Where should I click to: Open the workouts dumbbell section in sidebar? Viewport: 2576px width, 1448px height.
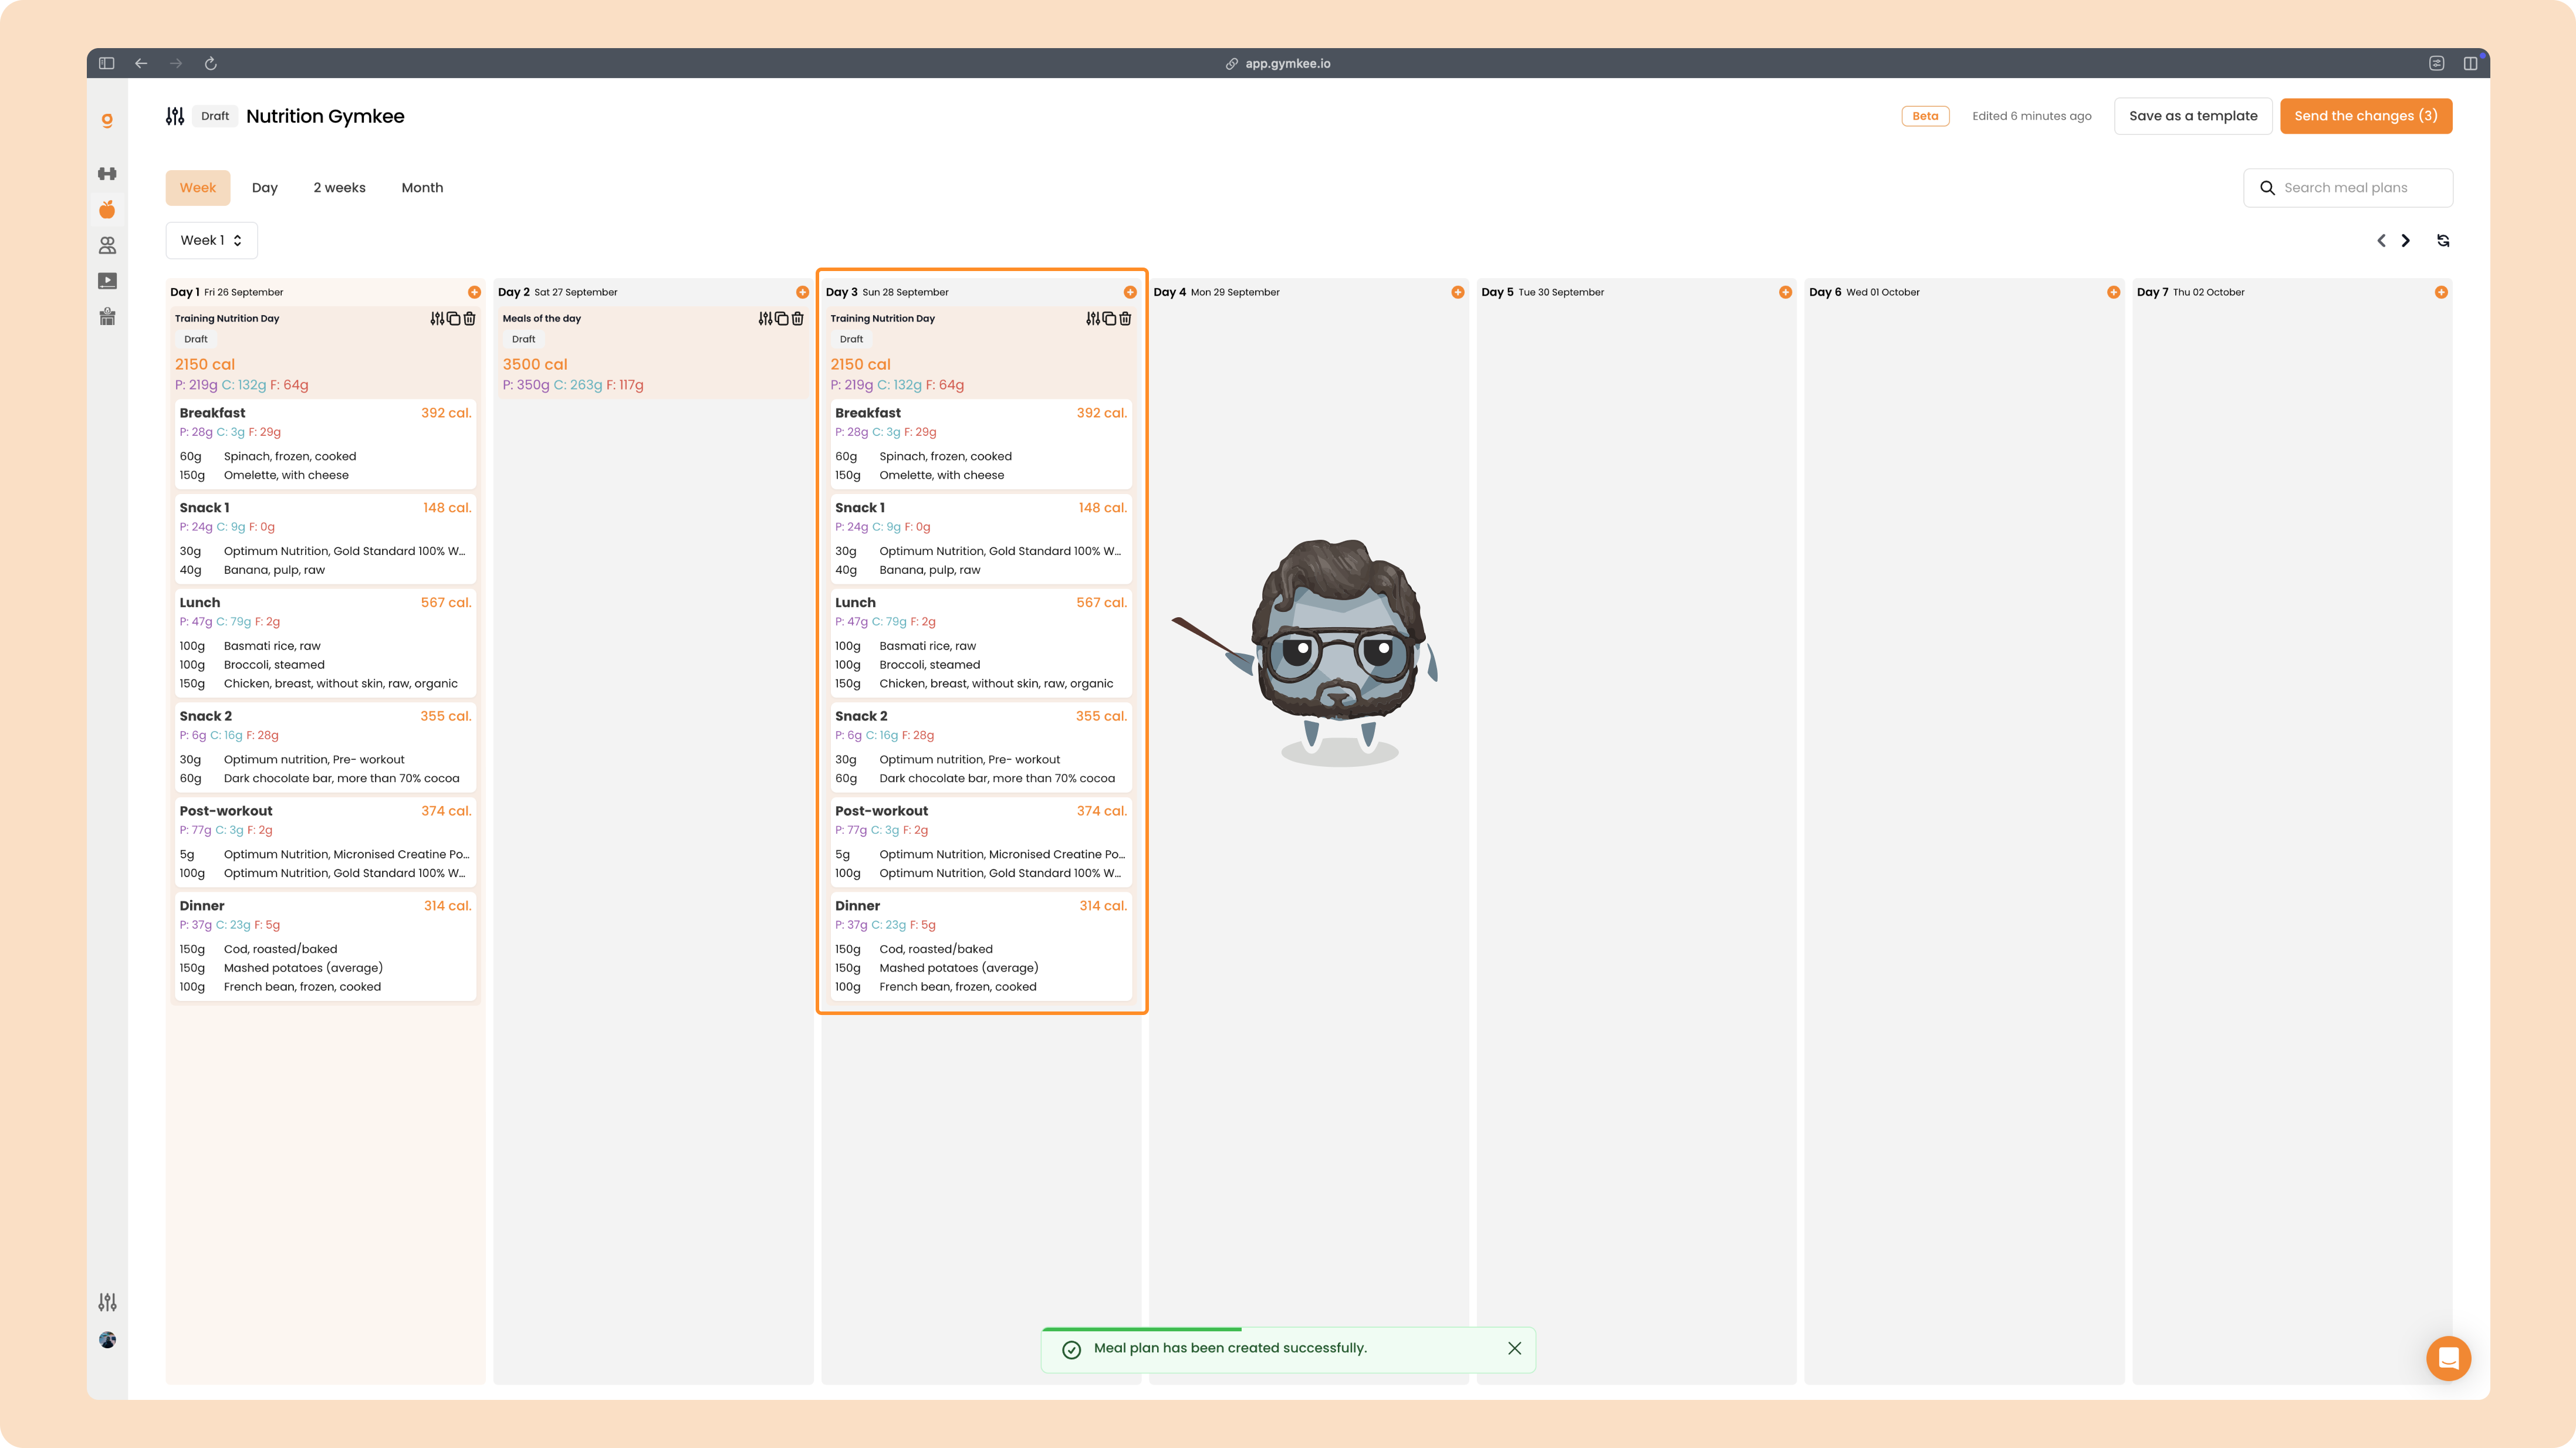(107, 174)
